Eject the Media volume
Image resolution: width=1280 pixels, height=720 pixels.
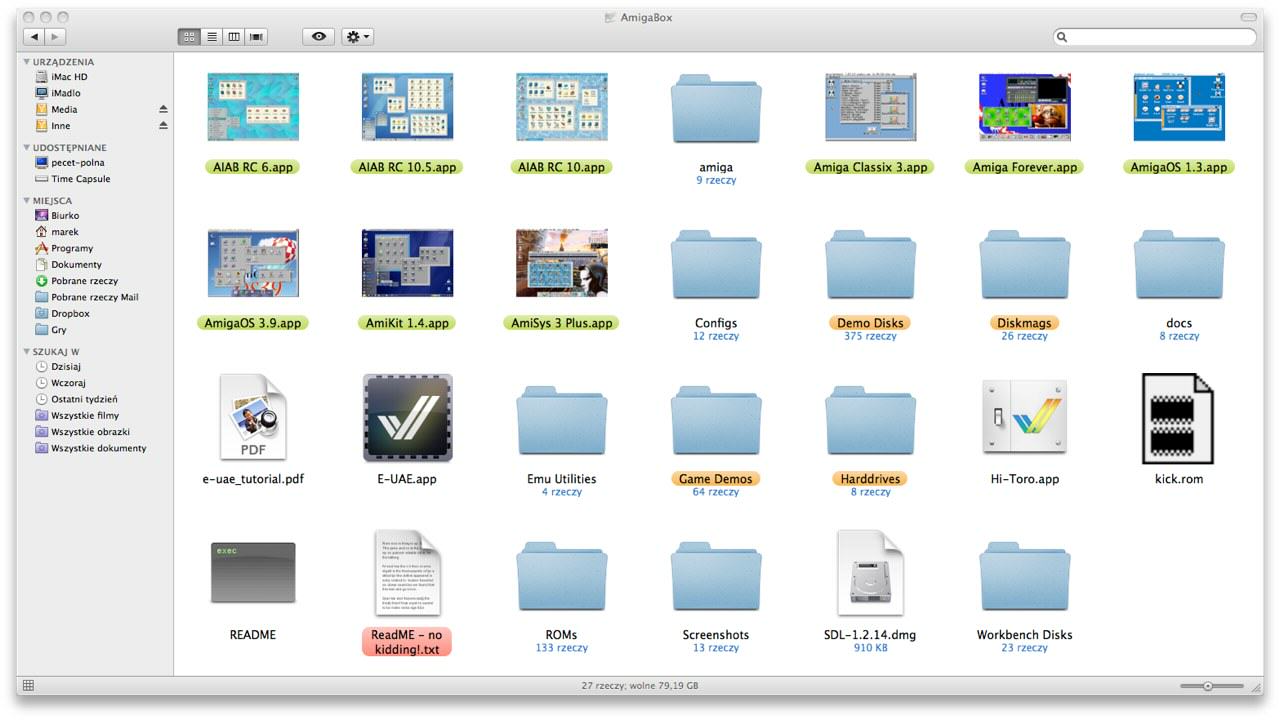(163, 110)
